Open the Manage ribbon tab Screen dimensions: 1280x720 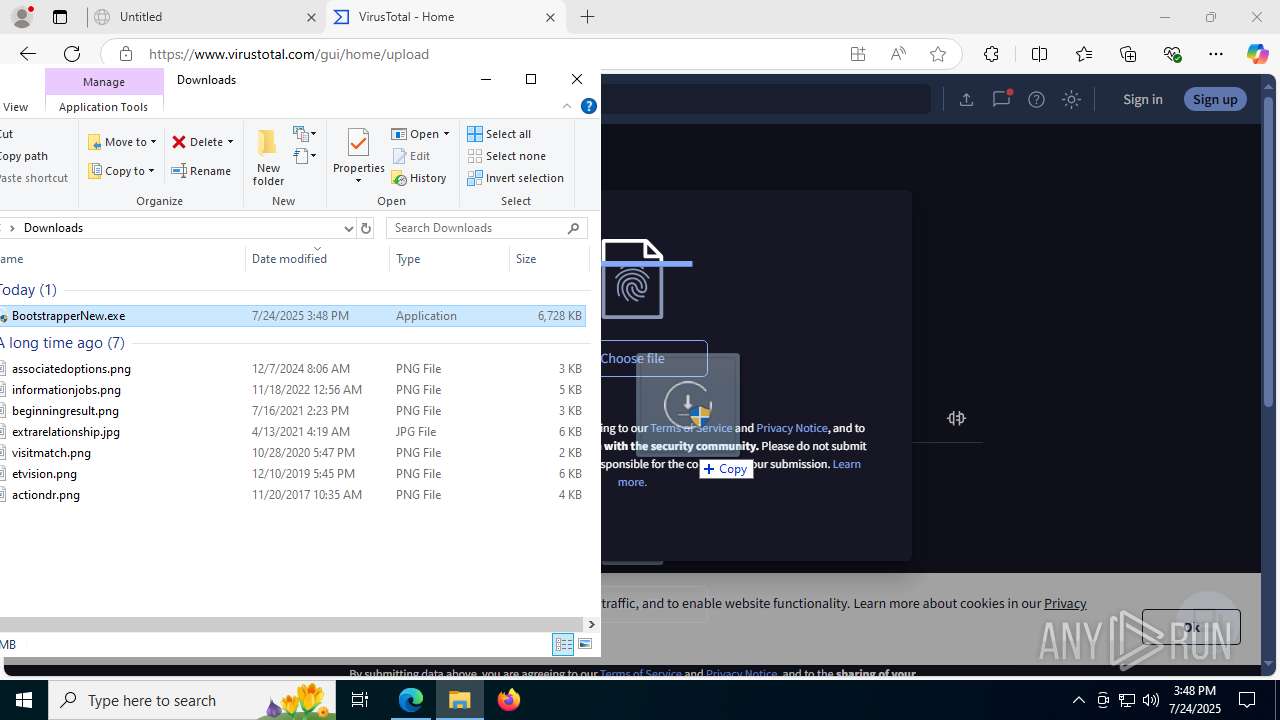point(104,82)
